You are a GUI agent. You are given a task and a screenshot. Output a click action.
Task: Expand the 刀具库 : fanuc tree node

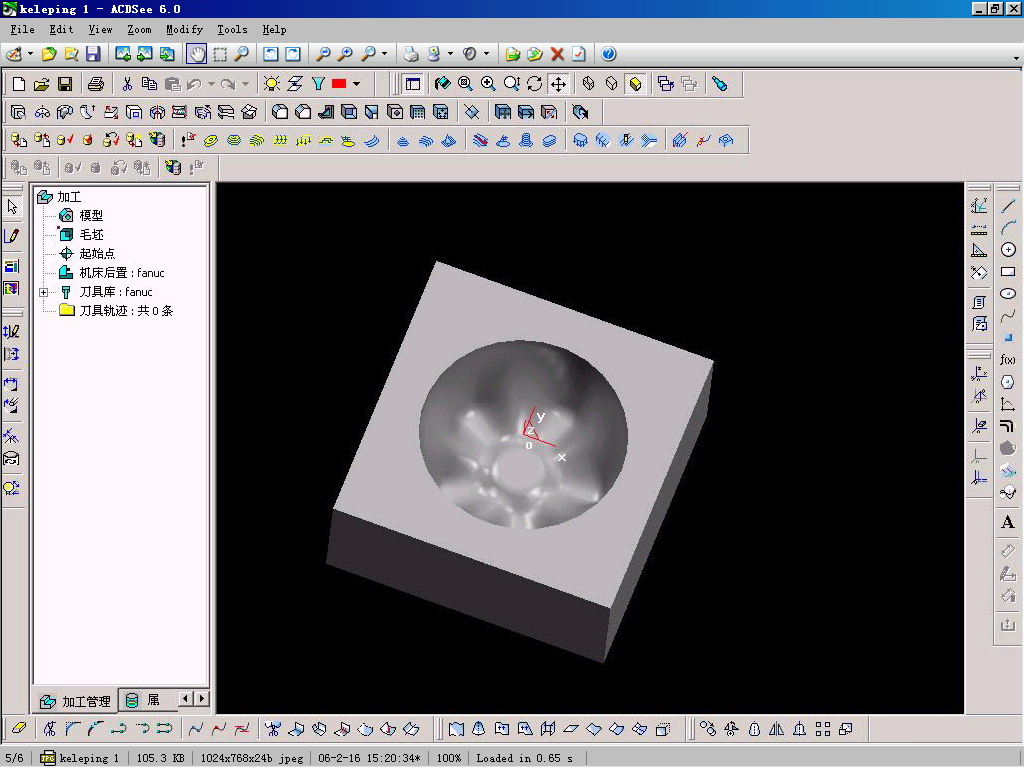point(44,292)
